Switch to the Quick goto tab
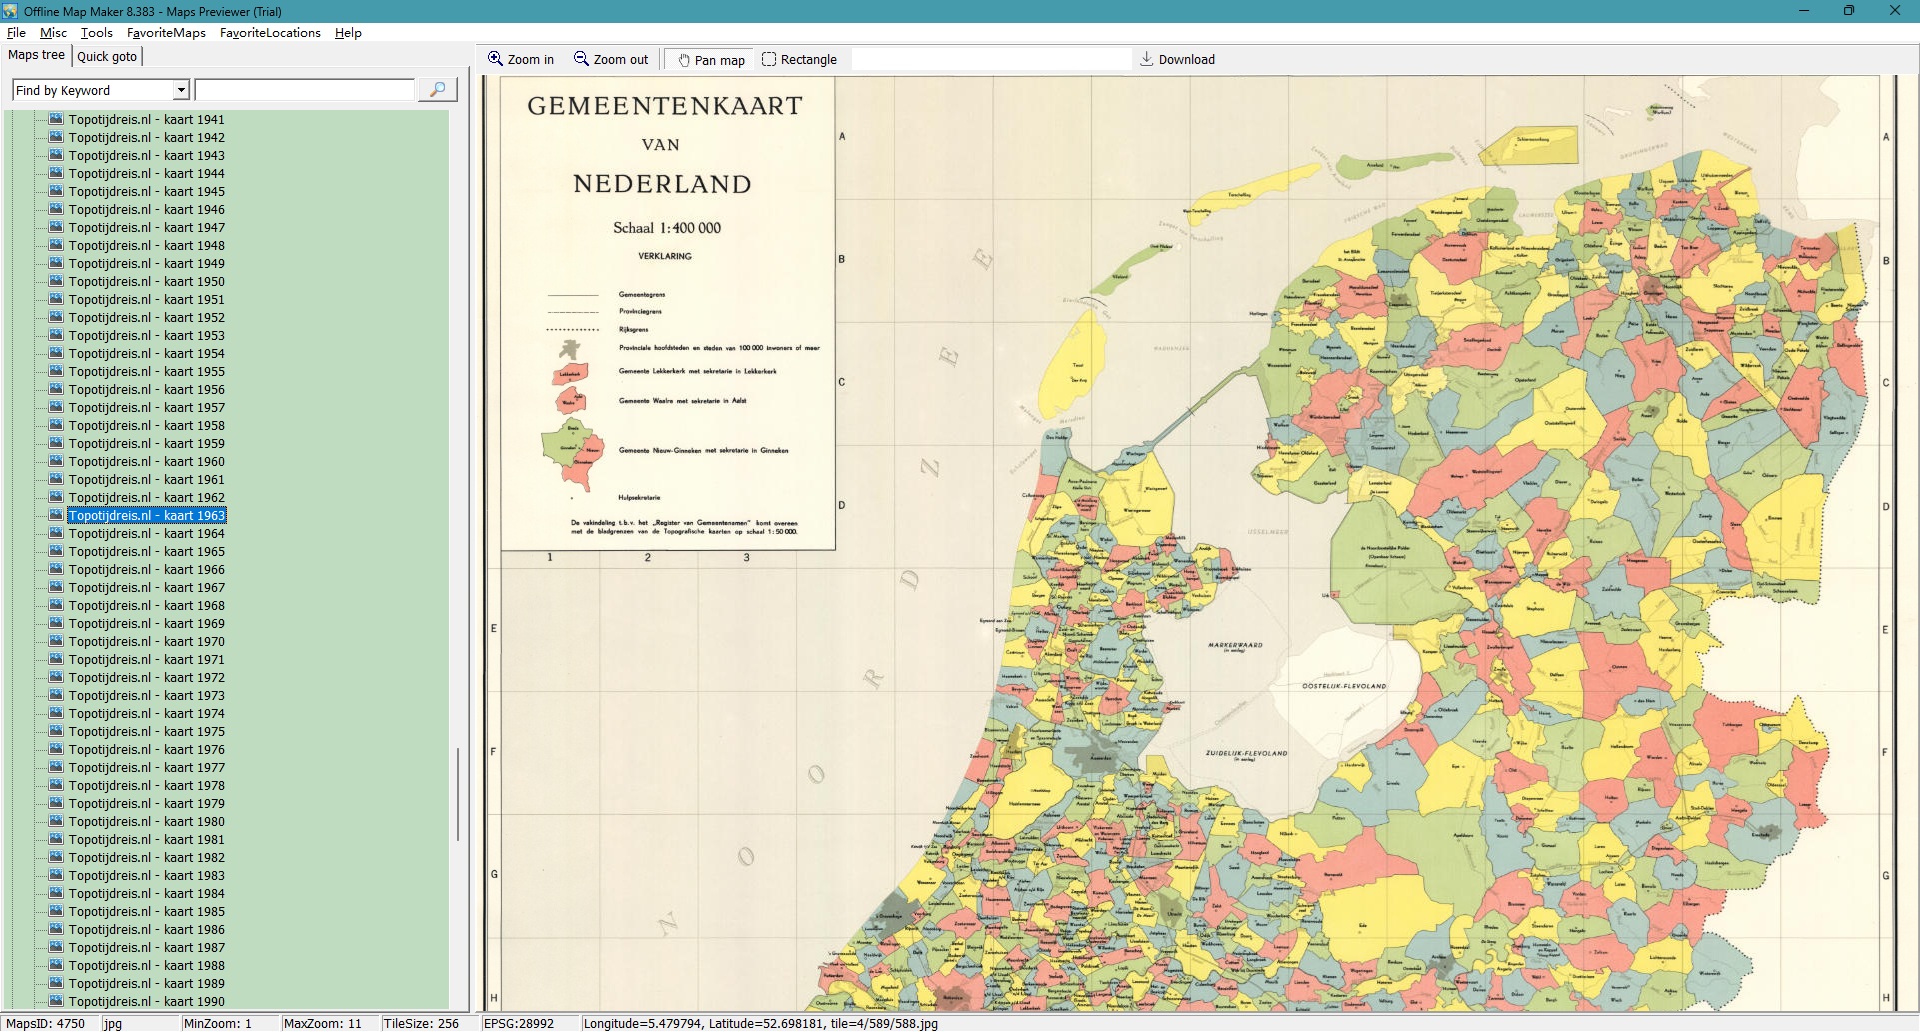Screen dimensions: 1920x1032 point(107,56)
